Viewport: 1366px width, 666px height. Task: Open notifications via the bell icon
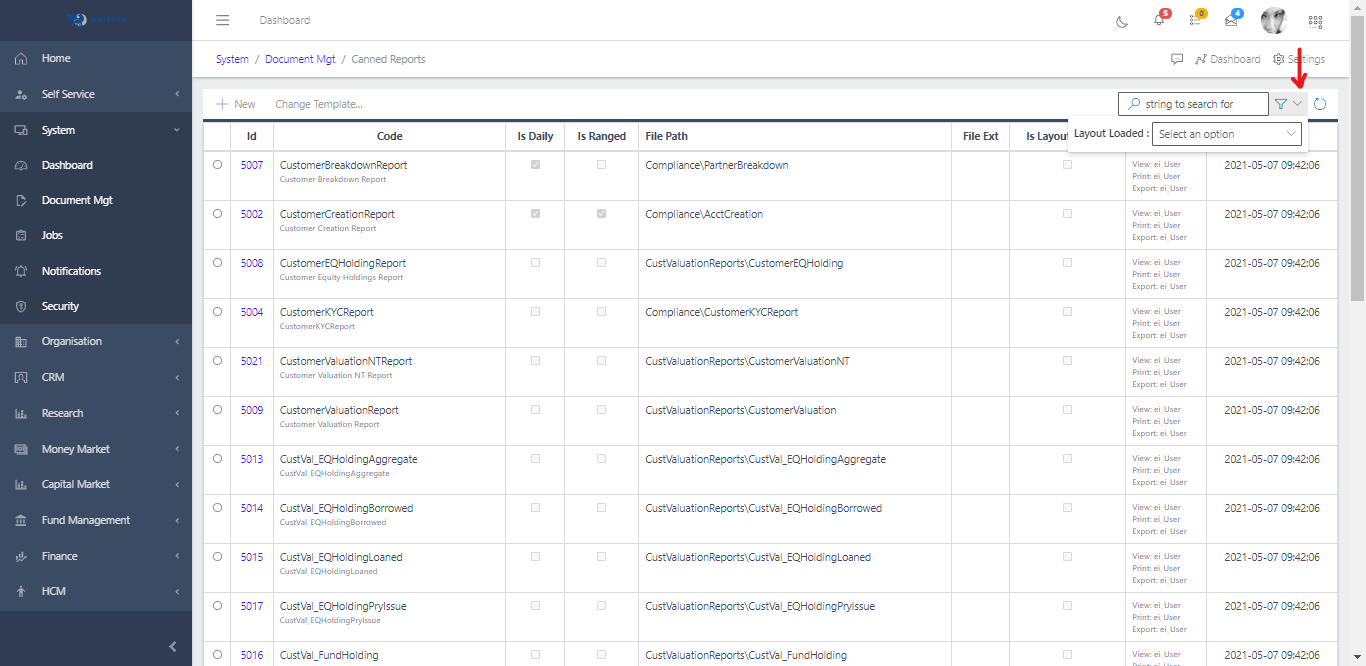tap(1157, 20)
